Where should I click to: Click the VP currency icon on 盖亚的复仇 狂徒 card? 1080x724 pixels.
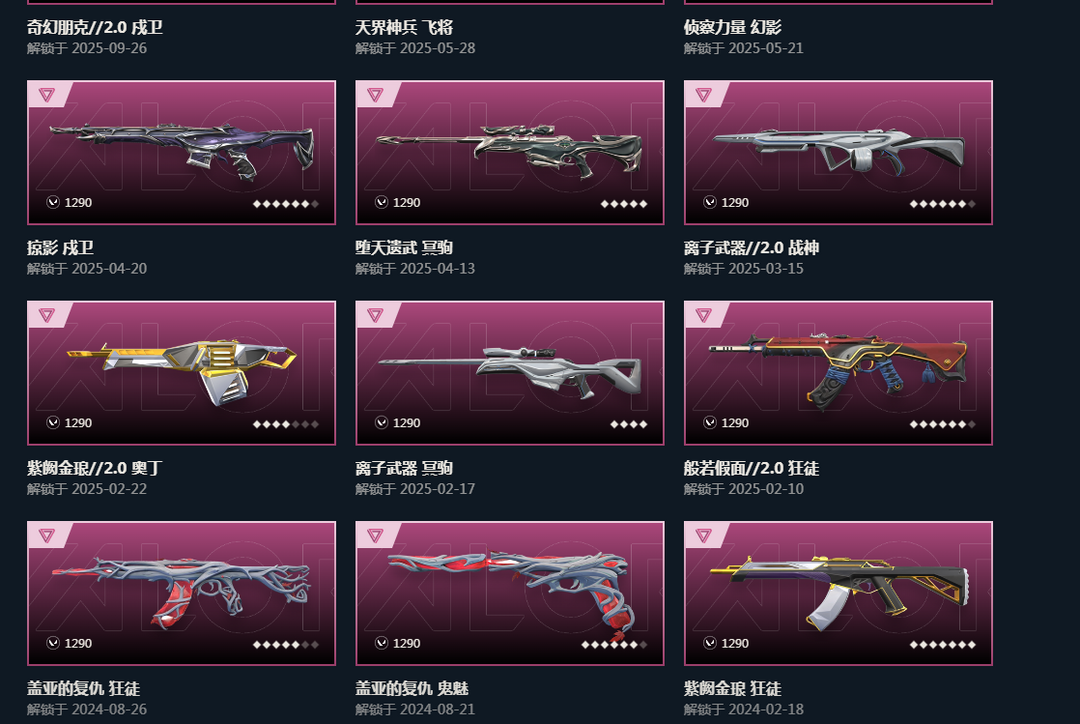(53, 643)
